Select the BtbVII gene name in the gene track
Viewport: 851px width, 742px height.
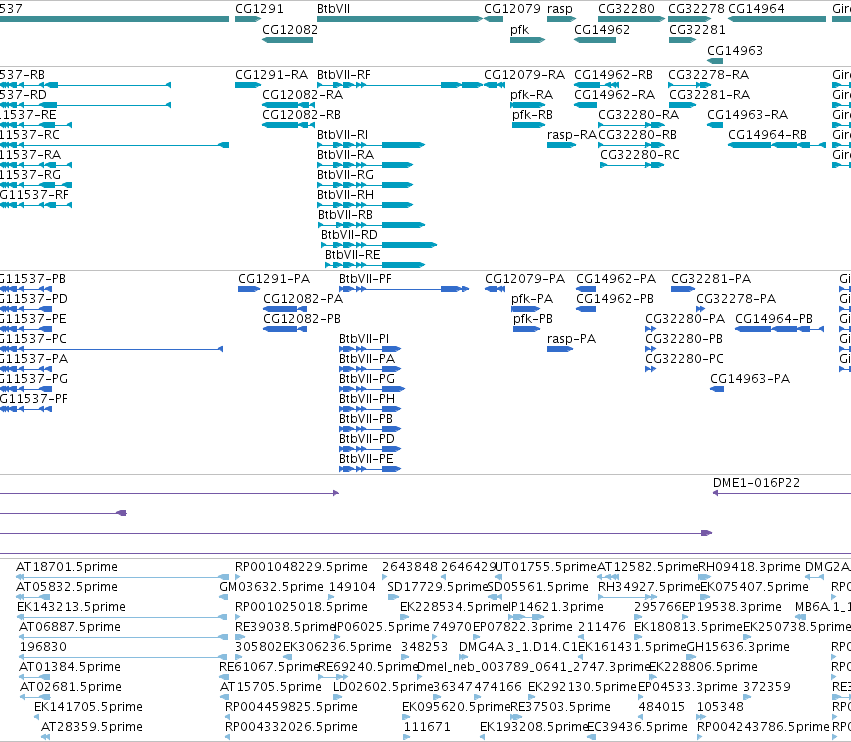(x=333, y=9)
